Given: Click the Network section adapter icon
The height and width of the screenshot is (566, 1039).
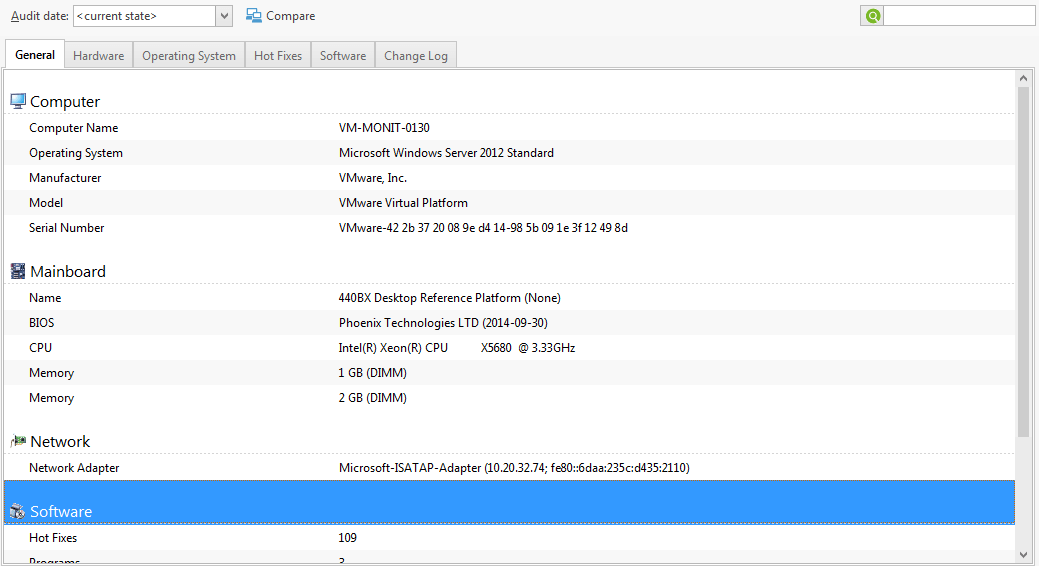Looking at the screenshot, I should [x=18, y=441].
